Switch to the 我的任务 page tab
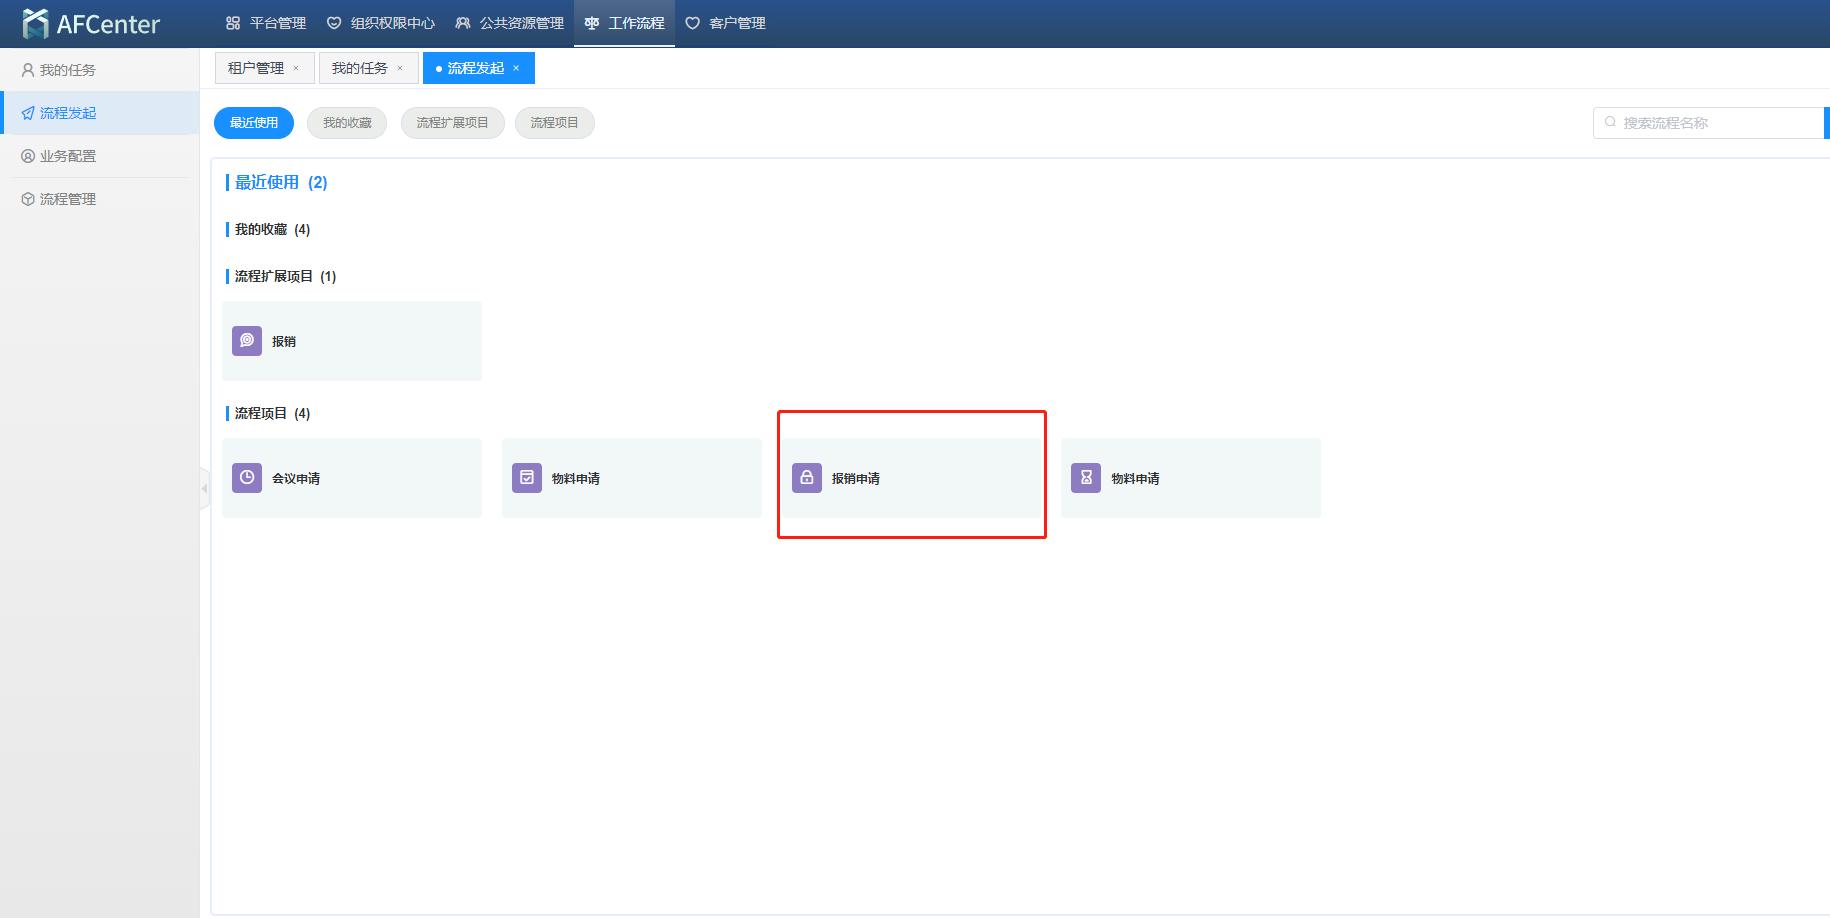This screenshot has height=918, width=1830. point(359,68)
